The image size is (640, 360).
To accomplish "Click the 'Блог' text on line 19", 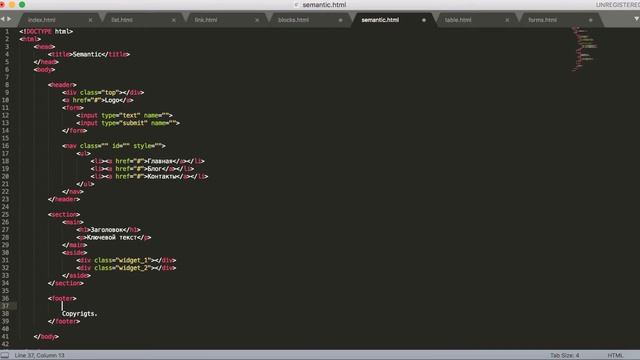I will click(x=155, y=169).
